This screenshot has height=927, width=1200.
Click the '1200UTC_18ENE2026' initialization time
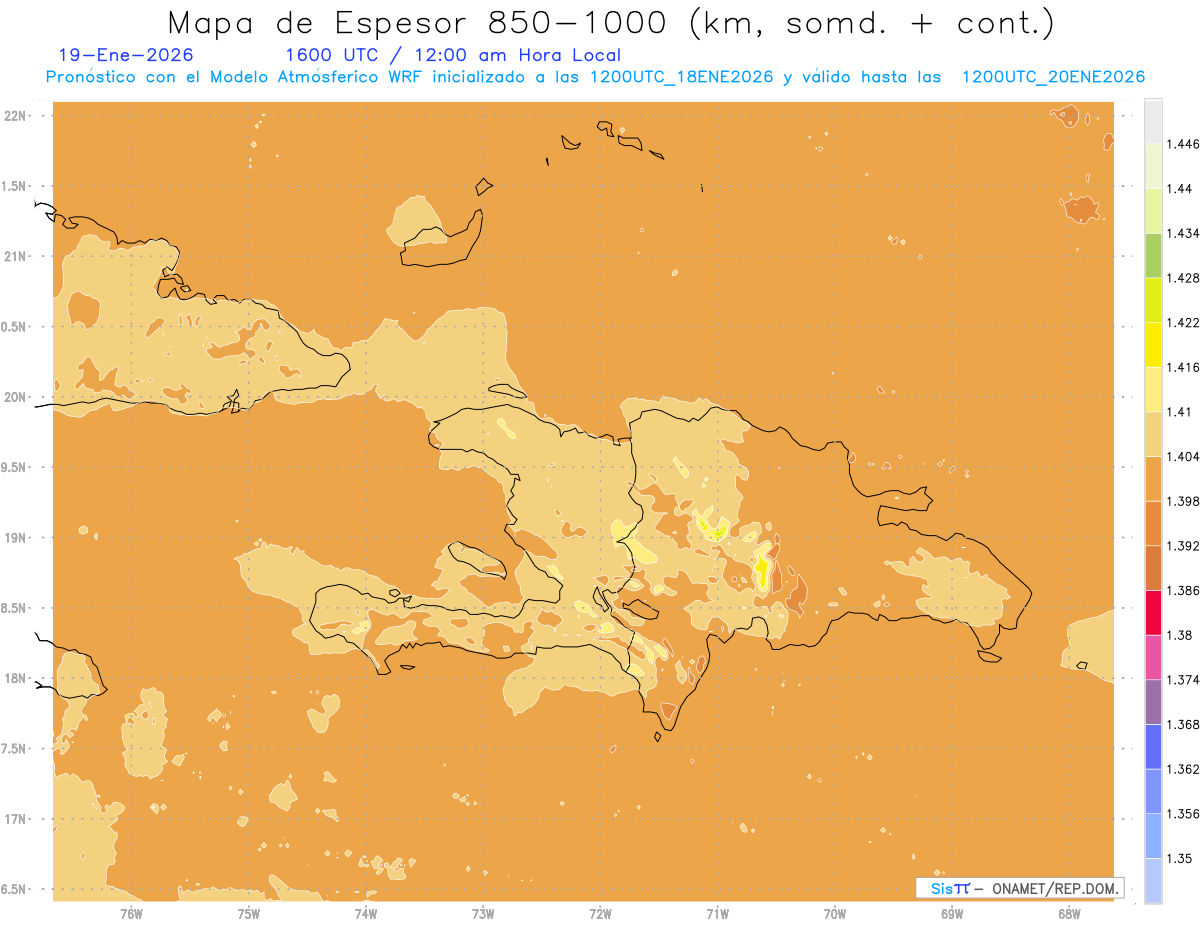(x=681, y=77)
